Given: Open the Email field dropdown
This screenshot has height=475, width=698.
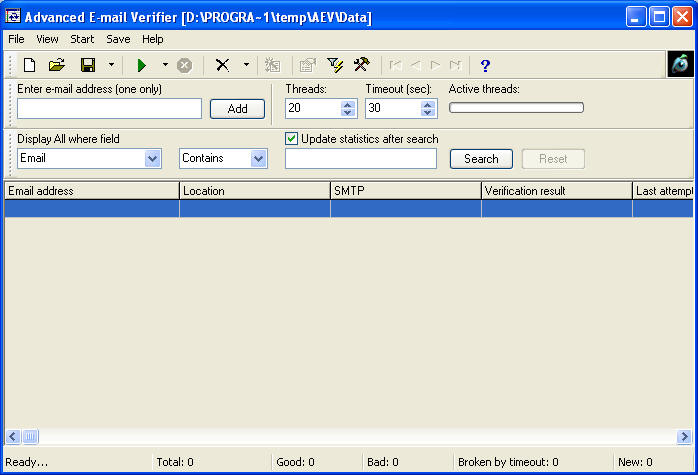Looking at the screenshot, I should click(152, 158).
